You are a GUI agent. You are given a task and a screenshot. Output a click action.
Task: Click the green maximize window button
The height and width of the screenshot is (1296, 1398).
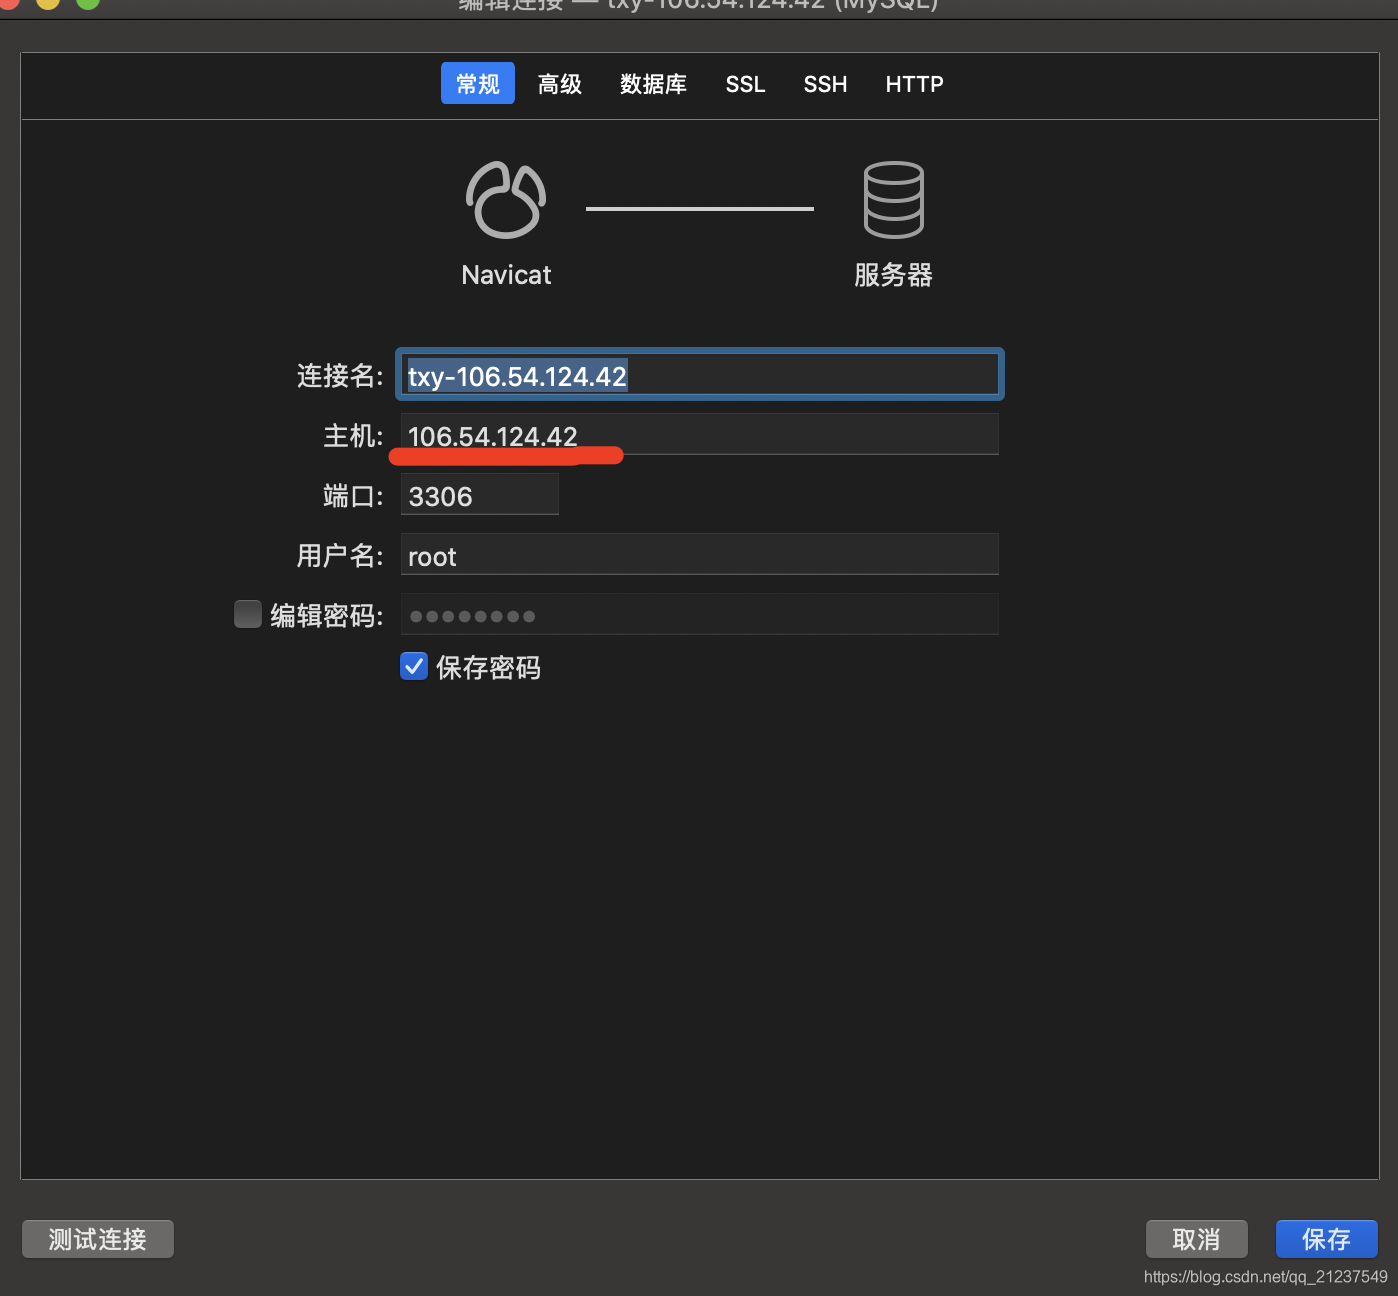coord(88,2)
